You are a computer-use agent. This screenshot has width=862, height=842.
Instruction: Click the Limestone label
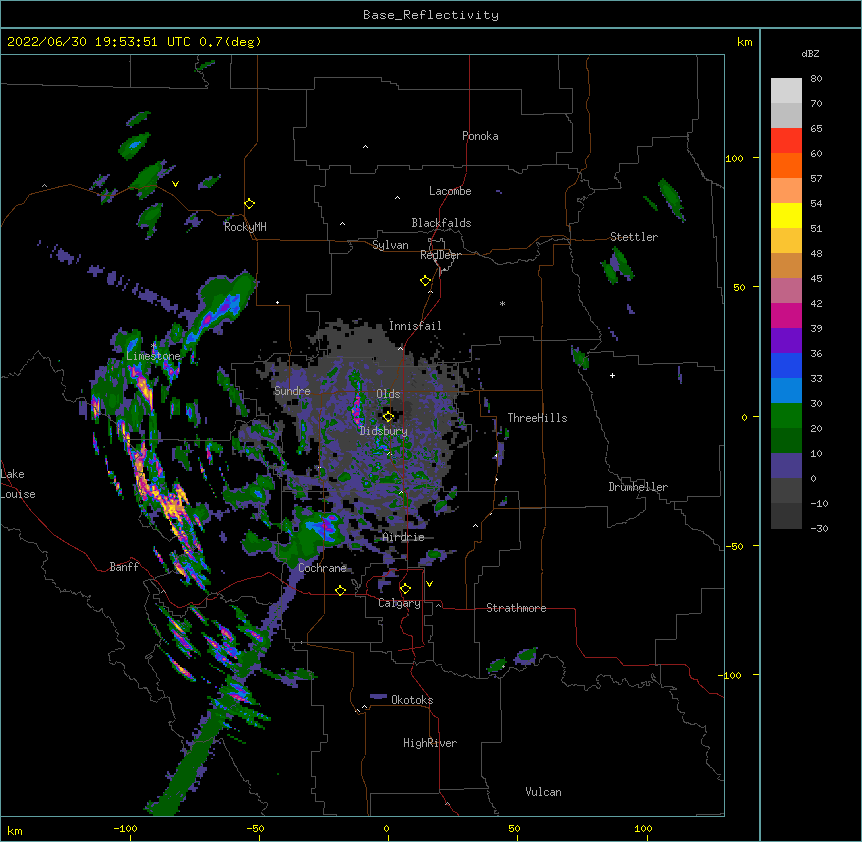(x=153, y=356)
